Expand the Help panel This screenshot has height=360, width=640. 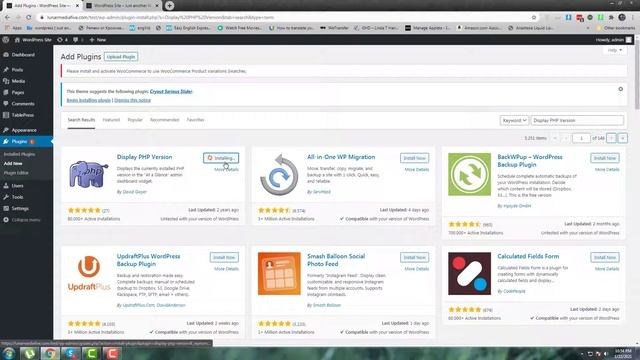[615, 50]
